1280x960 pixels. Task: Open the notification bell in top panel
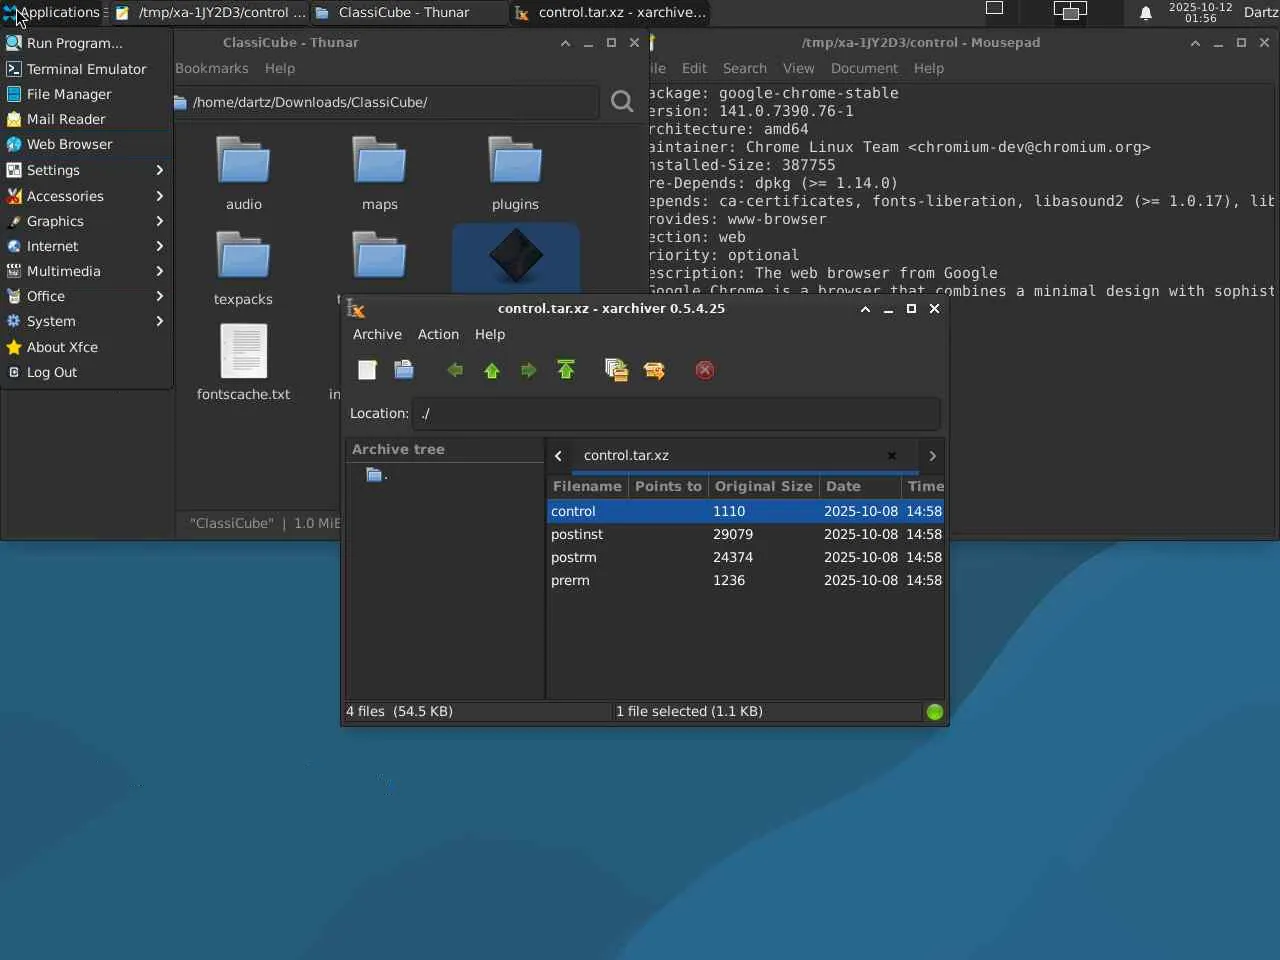coord(1146,13)
